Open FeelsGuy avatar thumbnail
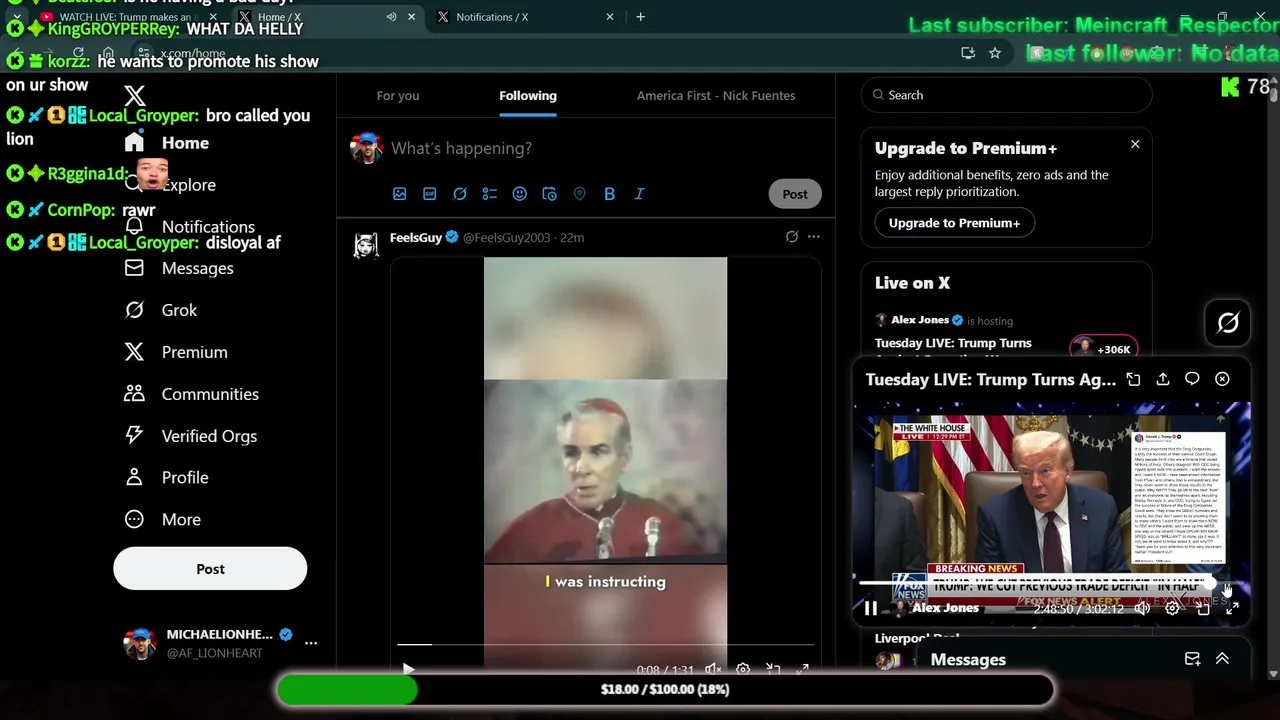 point(366,244)
